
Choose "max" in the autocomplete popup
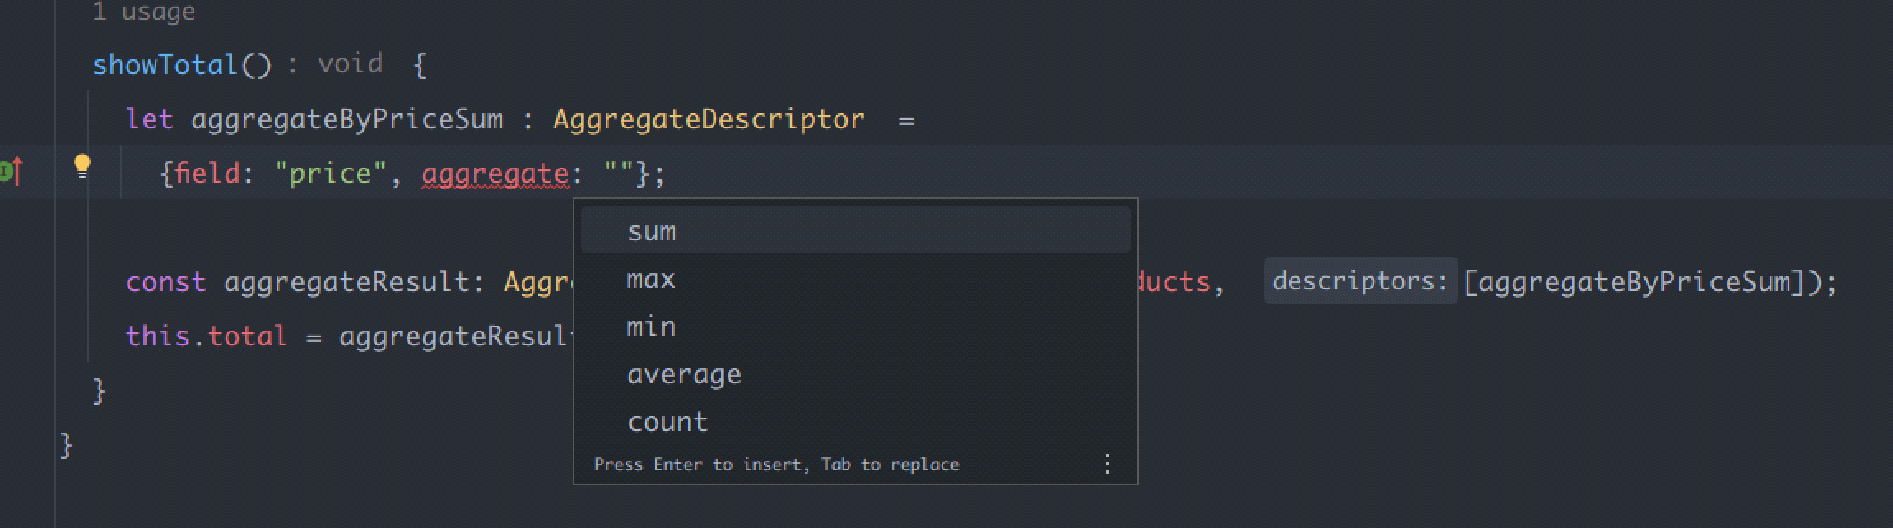(651, 279)
